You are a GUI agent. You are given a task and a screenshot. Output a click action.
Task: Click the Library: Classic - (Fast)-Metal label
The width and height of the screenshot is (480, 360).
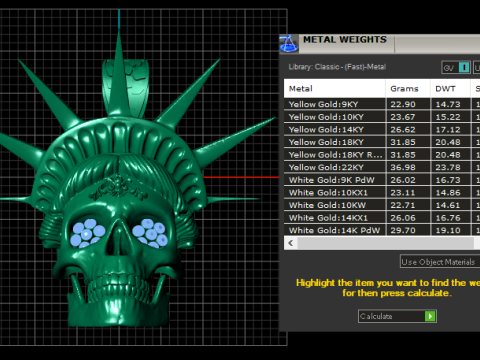click(x=337, y=67)
